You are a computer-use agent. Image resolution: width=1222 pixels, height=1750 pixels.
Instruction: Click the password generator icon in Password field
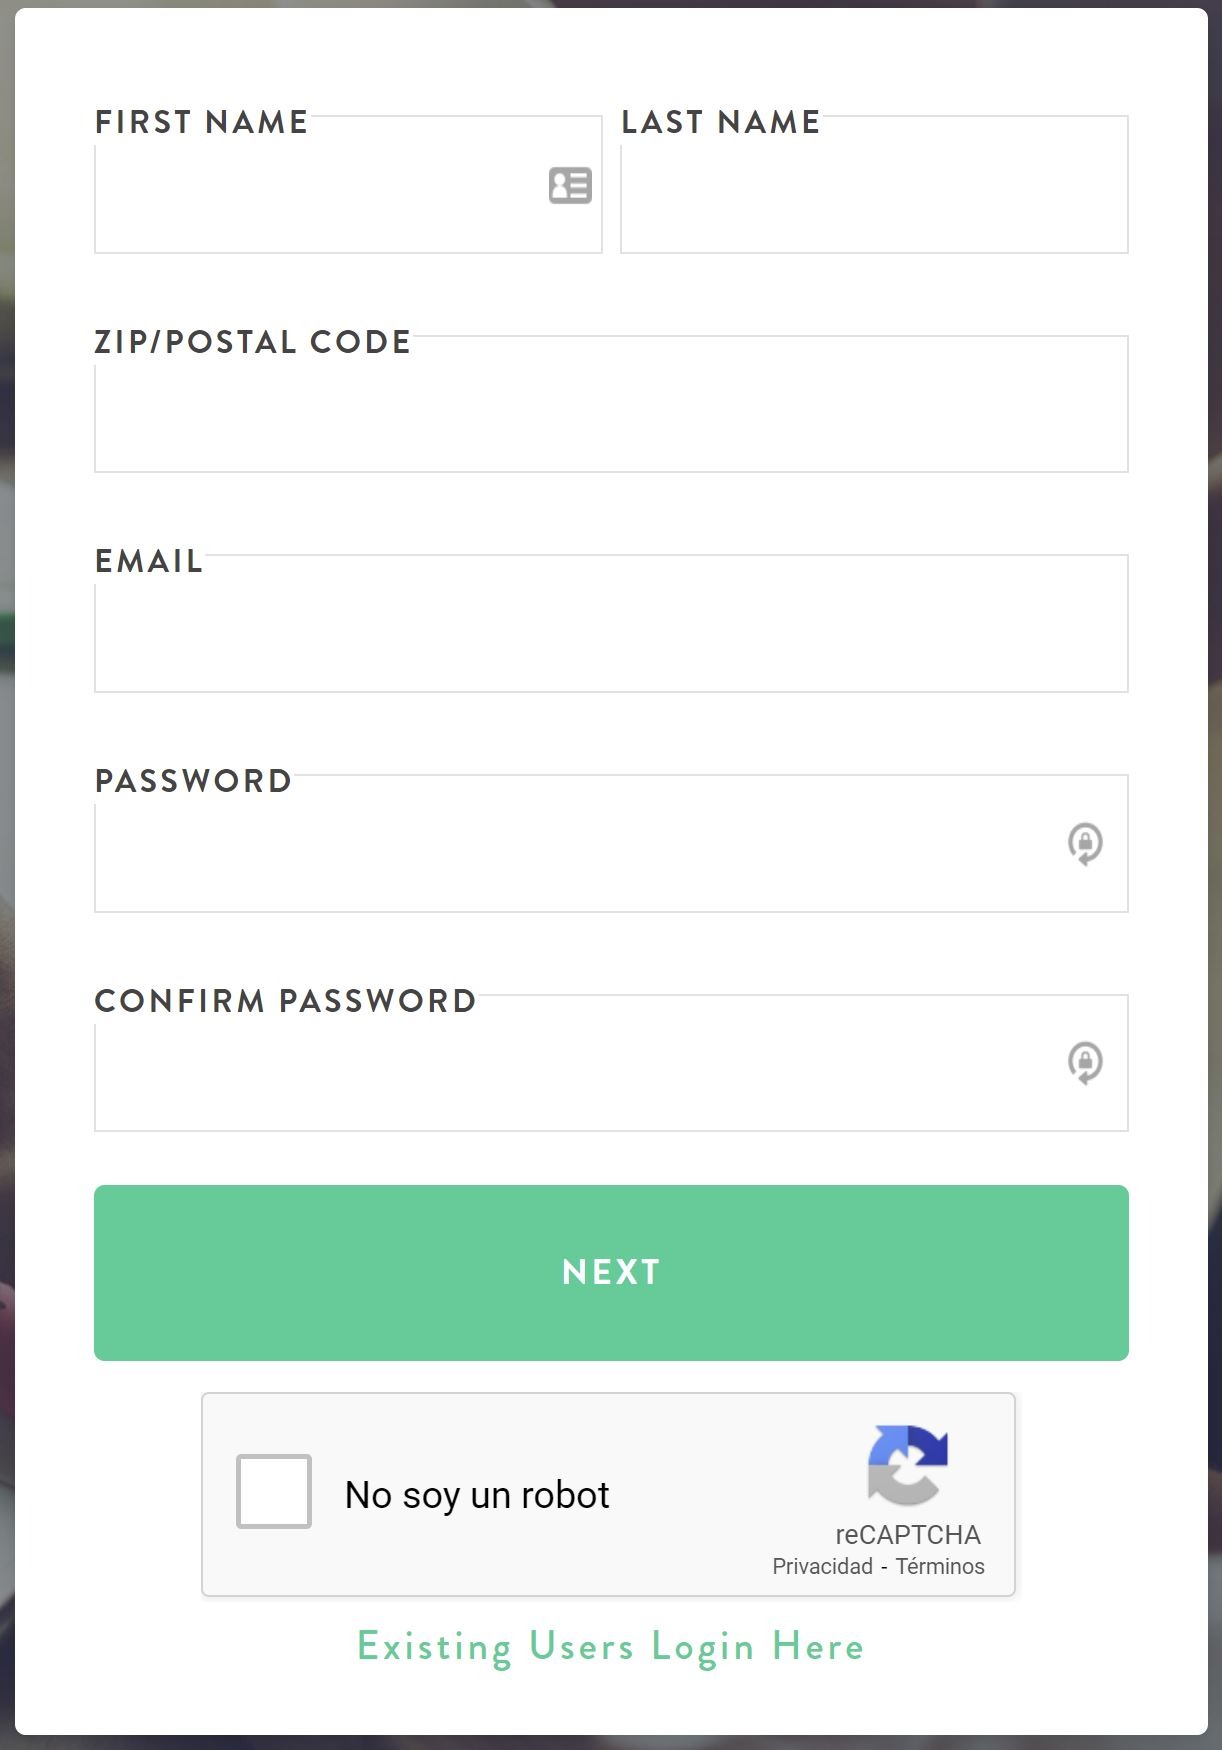[x=1085, y=843]
